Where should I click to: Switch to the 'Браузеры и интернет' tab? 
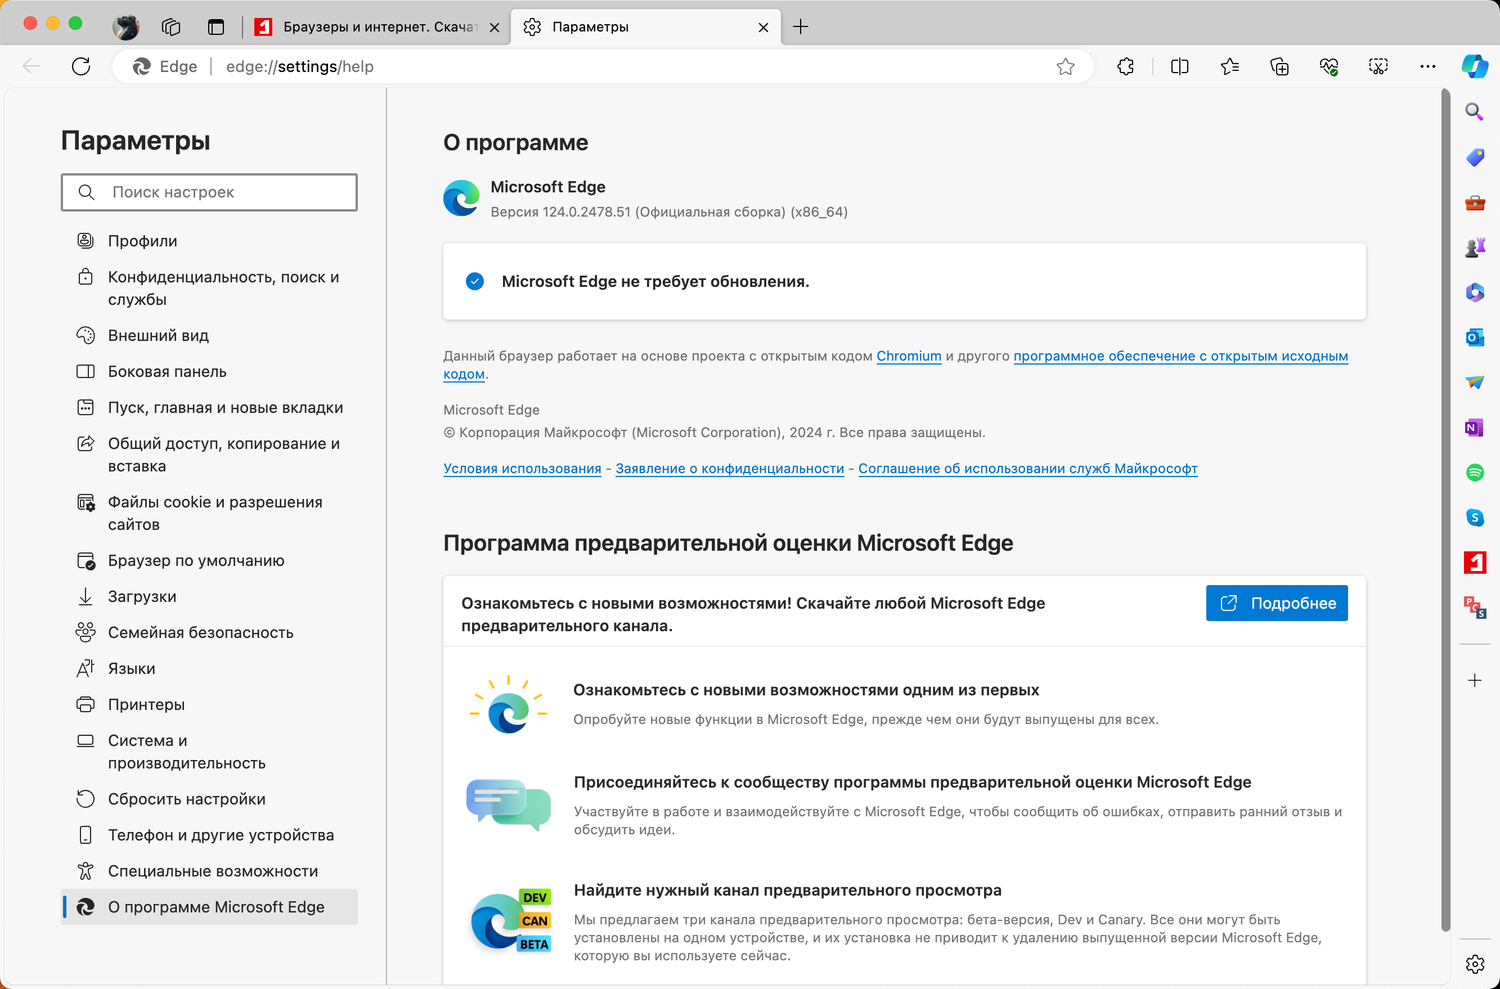[x=377, y=27]
